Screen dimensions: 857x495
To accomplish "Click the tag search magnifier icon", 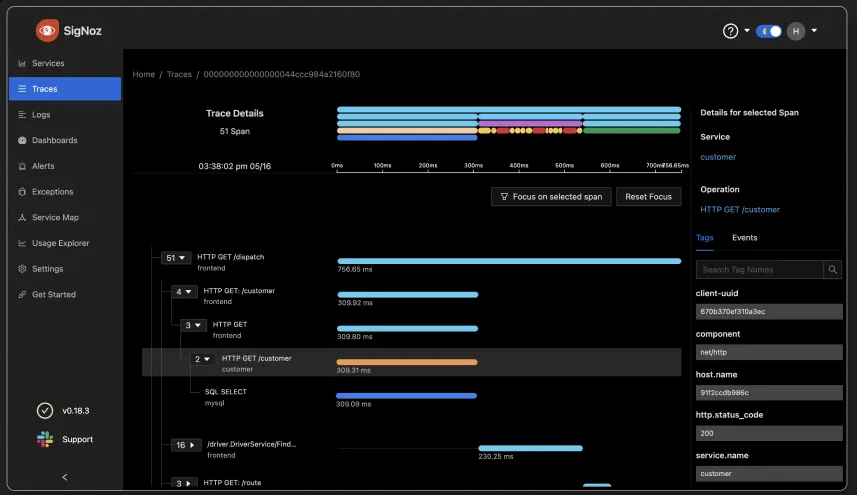I will [832, 269].
